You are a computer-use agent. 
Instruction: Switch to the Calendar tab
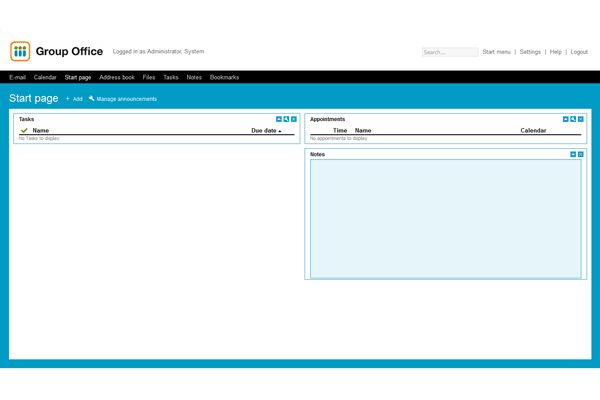[45, 77]
